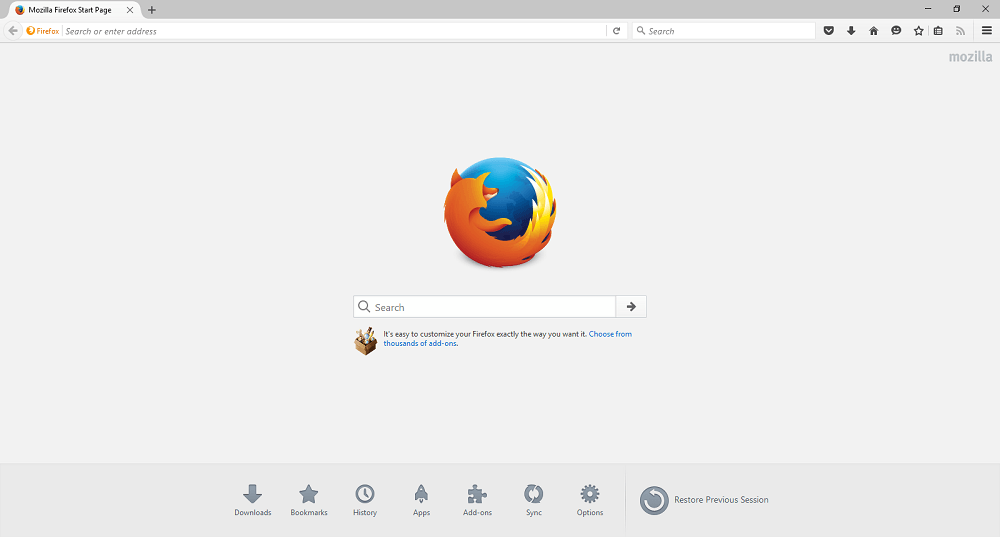Reload the current page
The image size is (1000, 537).
[617, 31]
